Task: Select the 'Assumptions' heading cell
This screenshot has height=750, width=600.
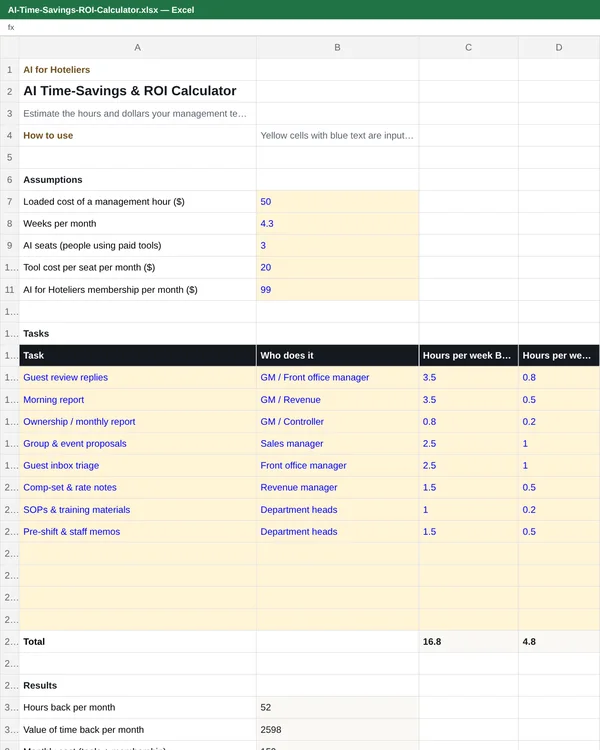Action: click(137, 179)
